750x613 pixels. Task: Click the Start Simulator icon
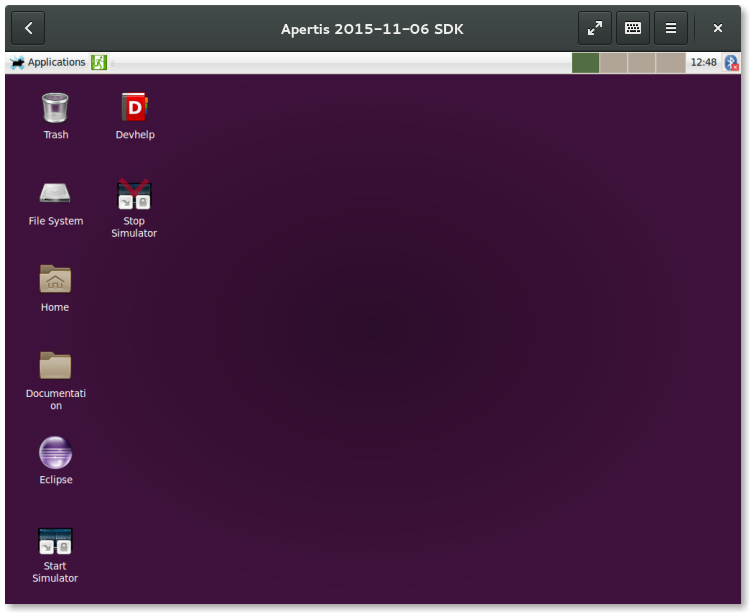pos(55,541)
